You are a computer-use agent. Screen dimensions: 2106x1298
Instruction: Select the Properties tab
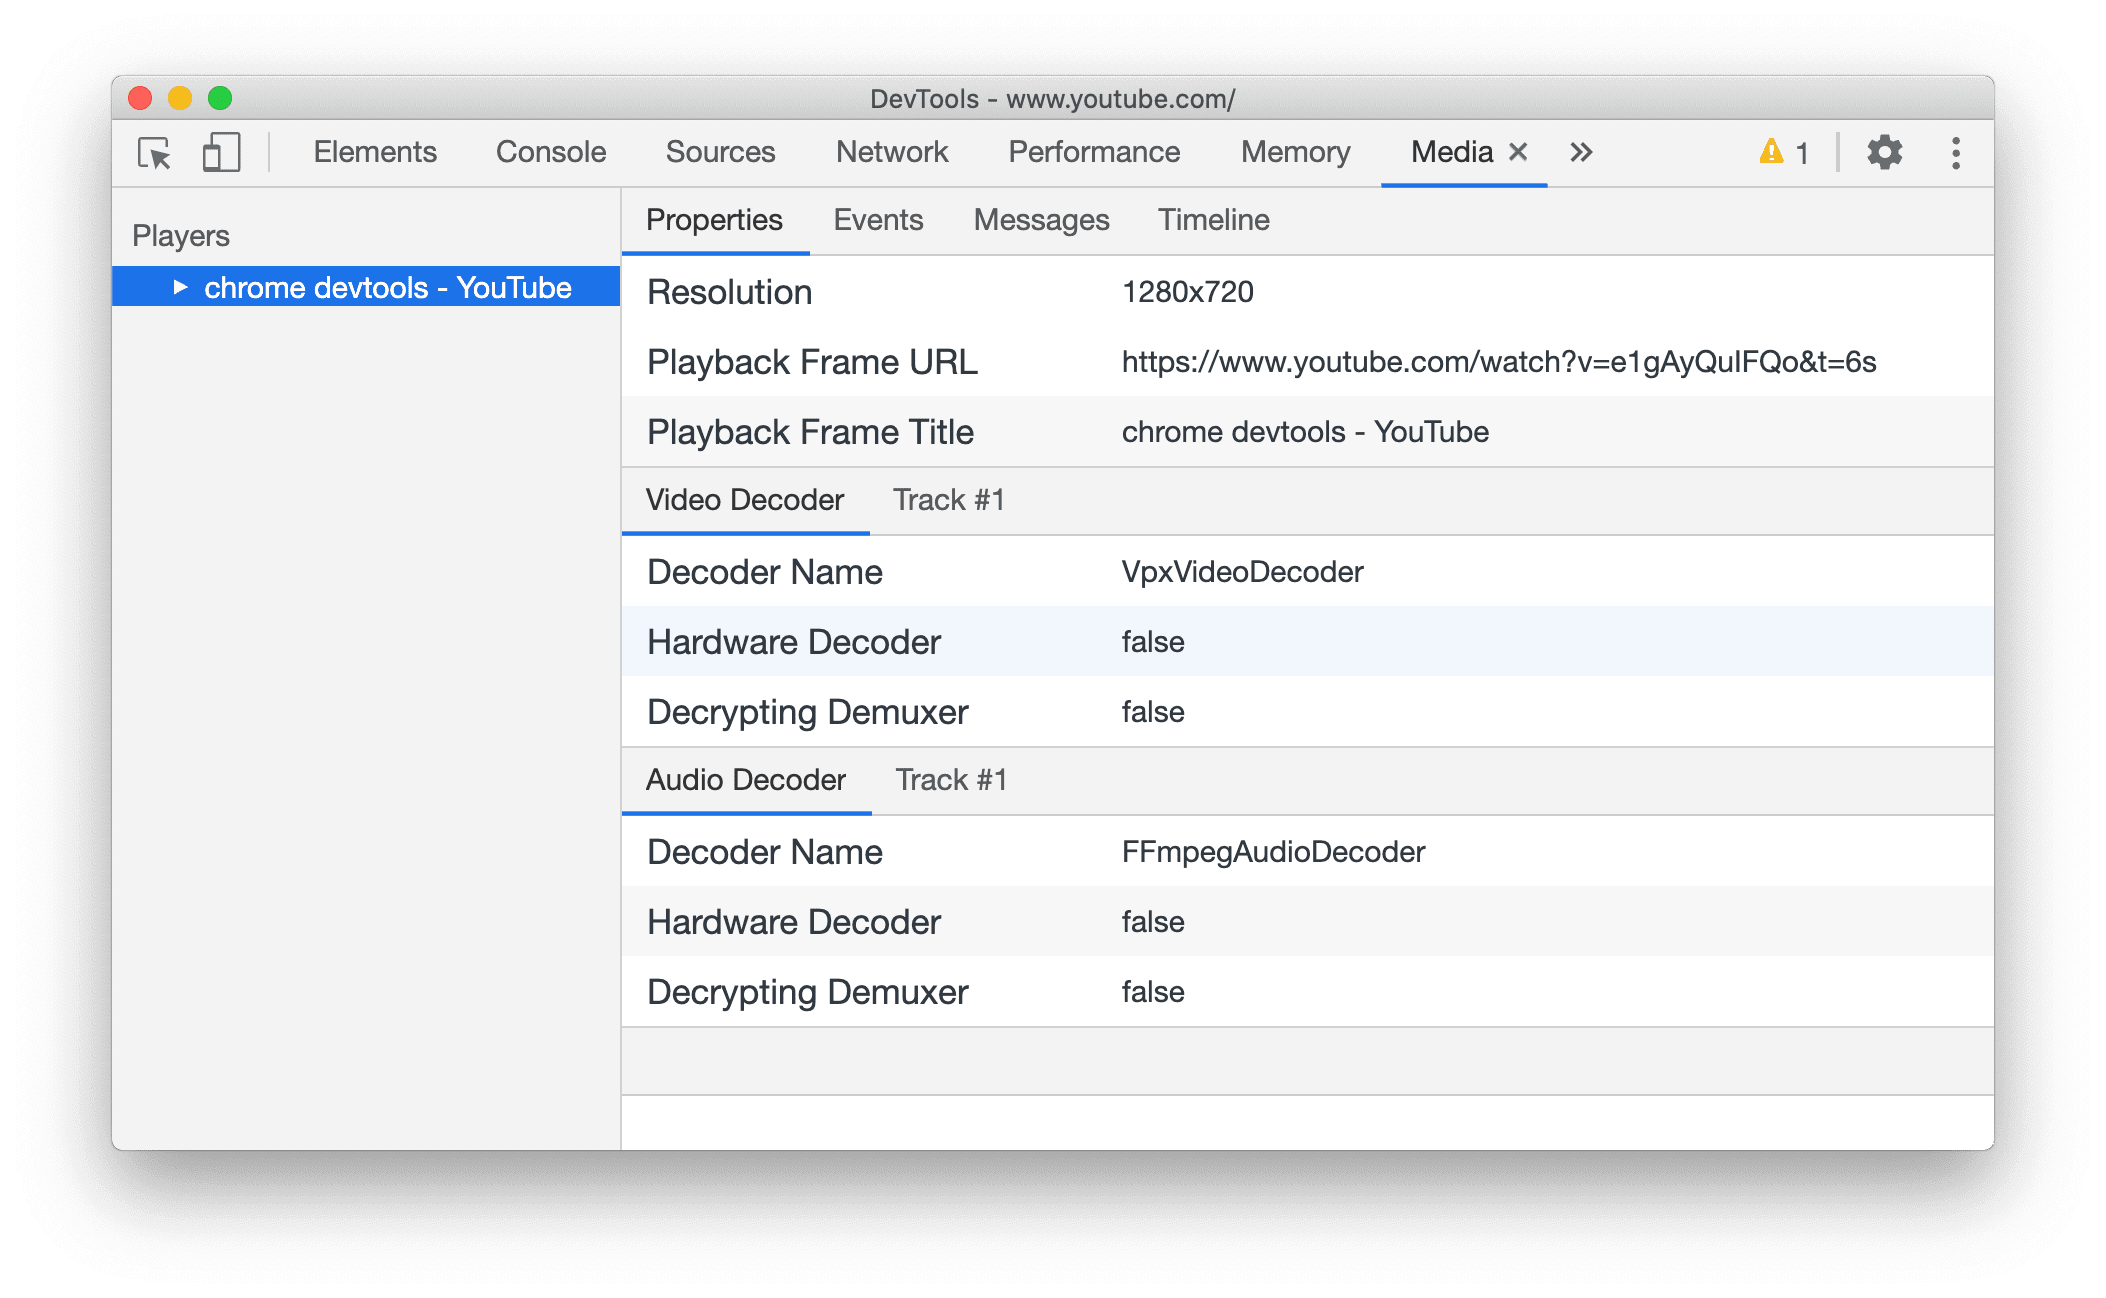pyautogui.click(x=713, y=218)
